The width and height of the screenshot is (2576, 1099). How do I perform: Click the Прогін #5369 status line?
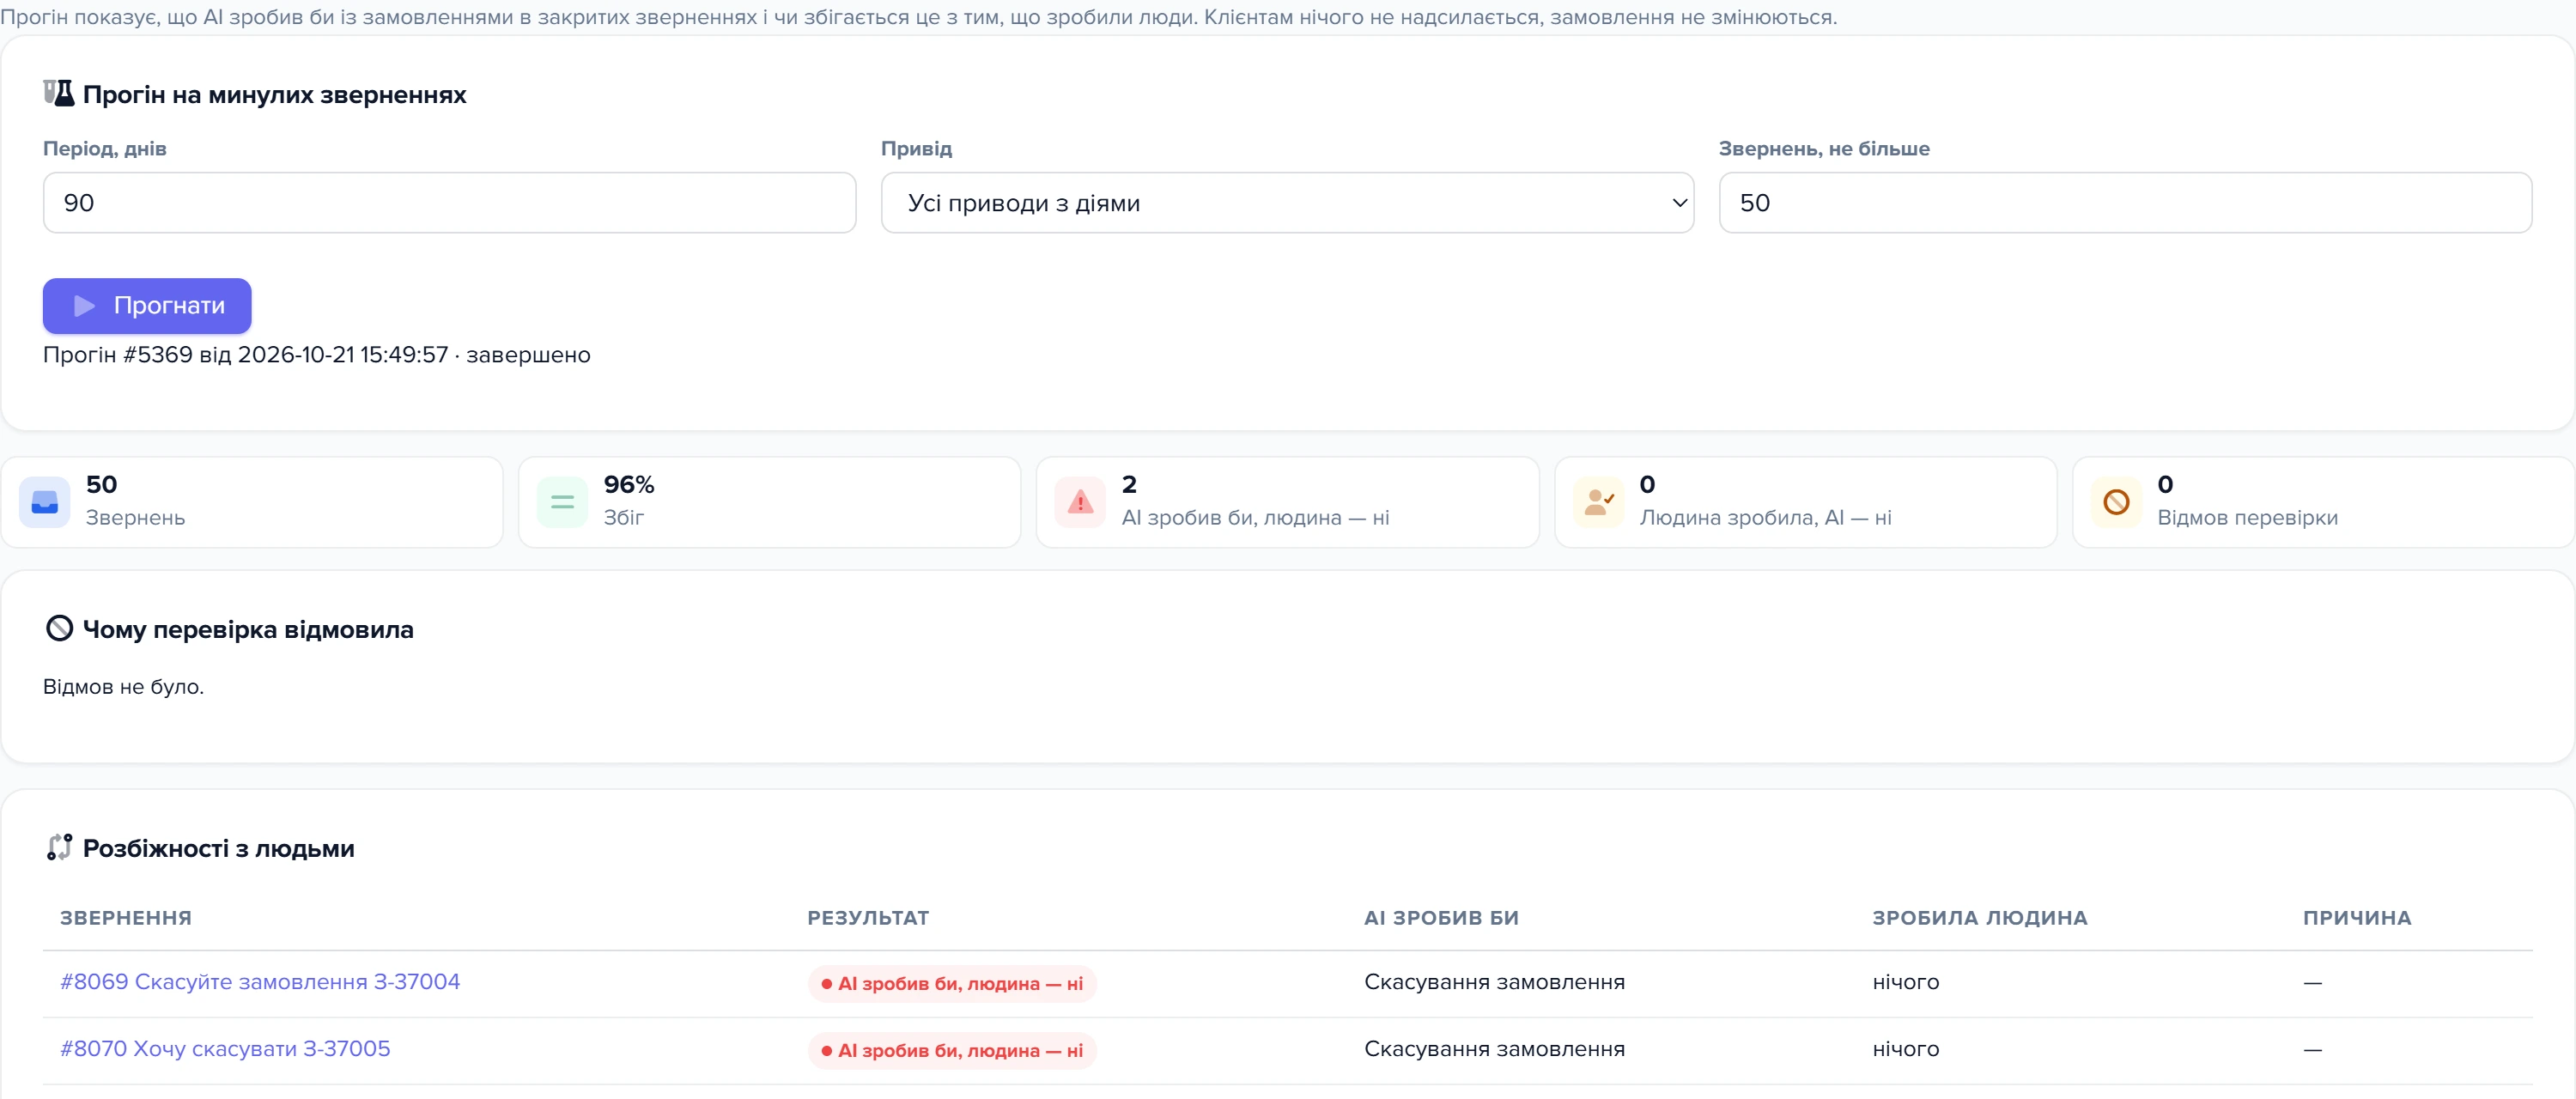[x=317, y=355]
